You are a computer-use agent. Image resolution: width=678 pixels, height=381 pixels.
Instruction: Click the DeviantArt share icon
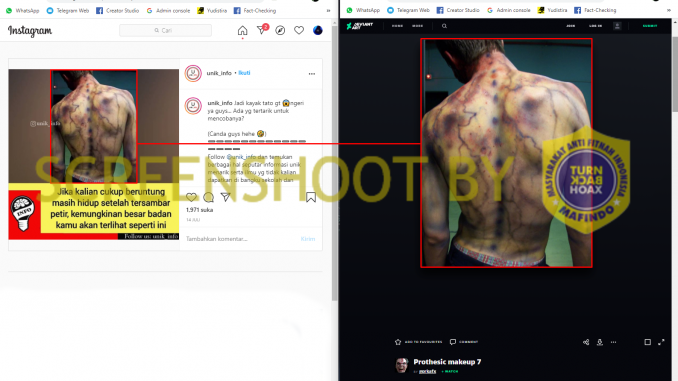[x=586, y=342]
